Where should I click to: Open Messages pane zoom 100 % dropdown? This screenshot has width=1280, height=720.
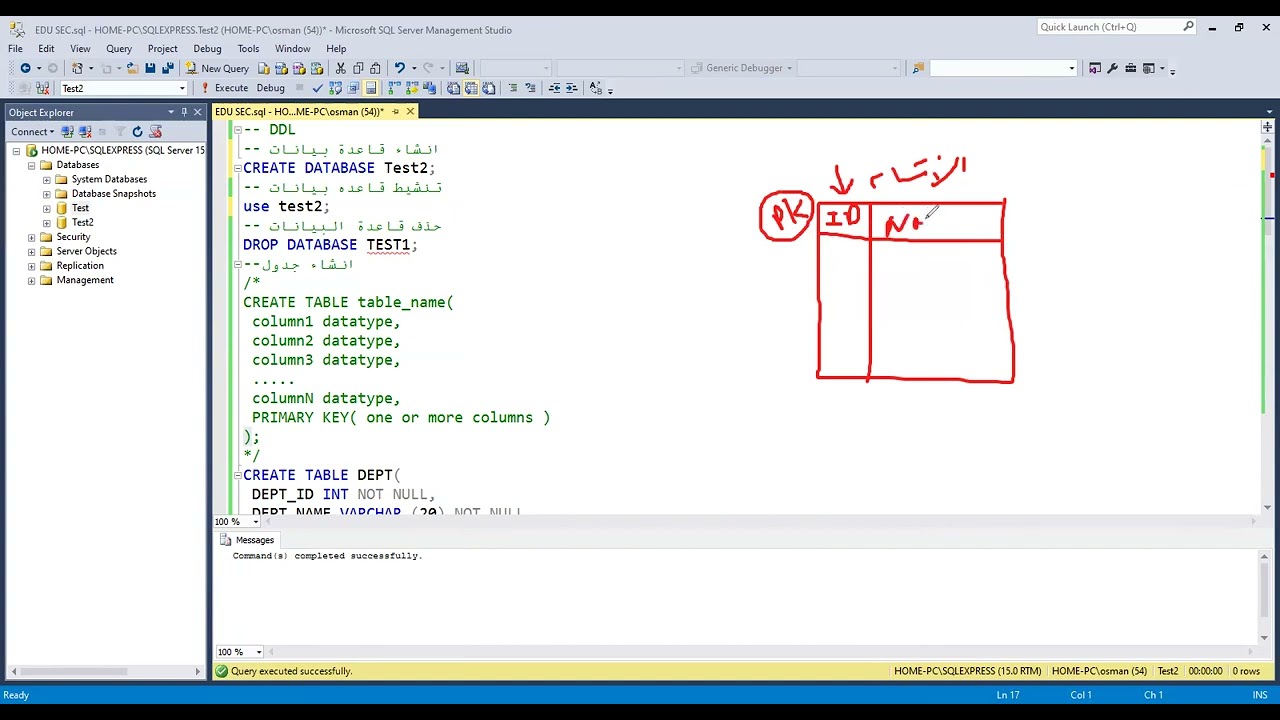pos(259,652)
